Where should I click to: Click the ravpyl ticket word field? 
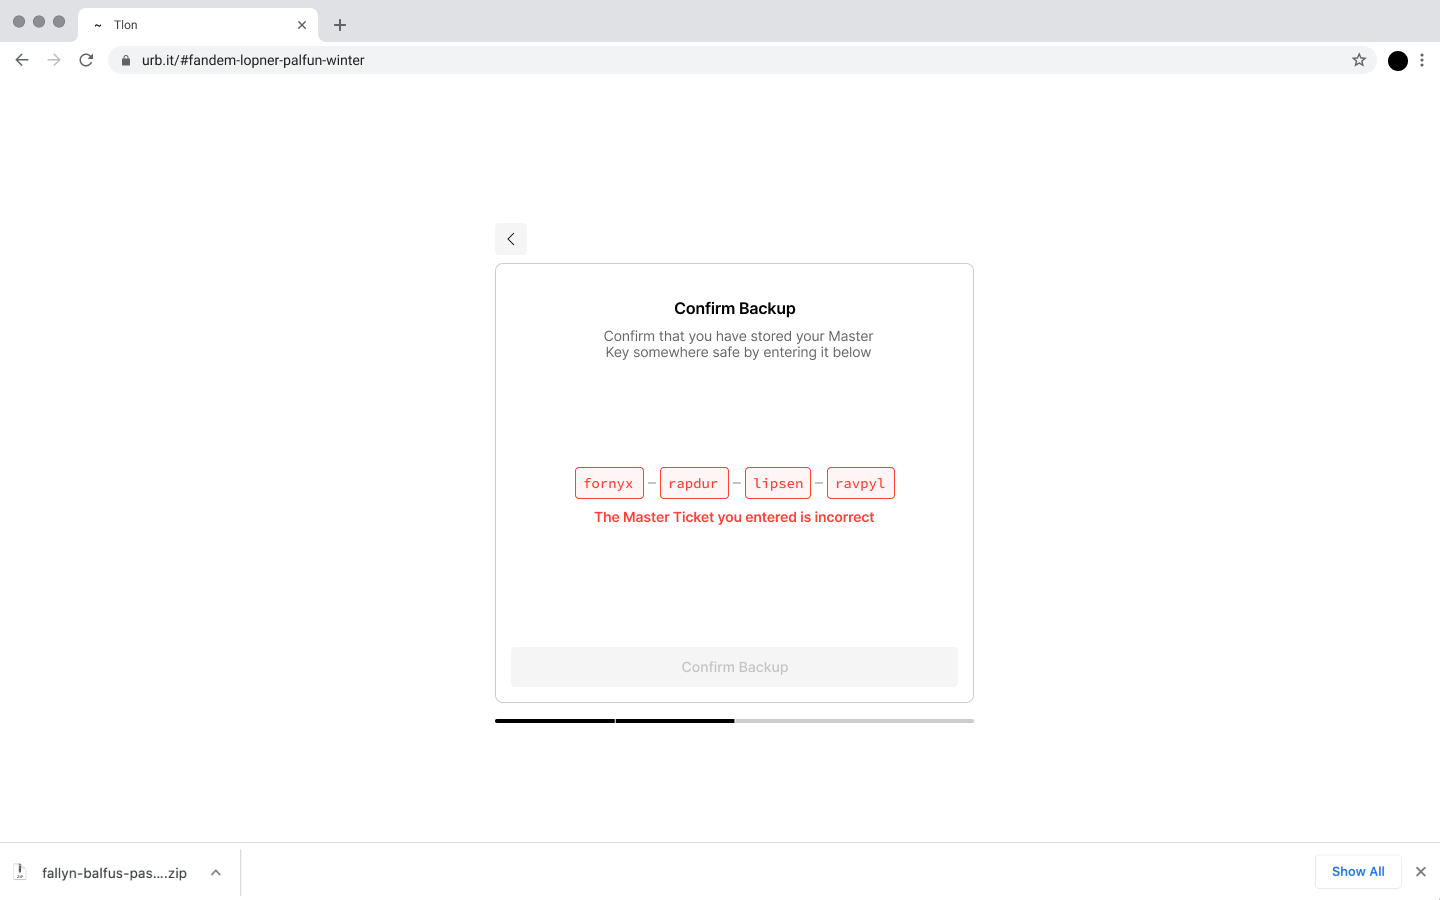861,482
